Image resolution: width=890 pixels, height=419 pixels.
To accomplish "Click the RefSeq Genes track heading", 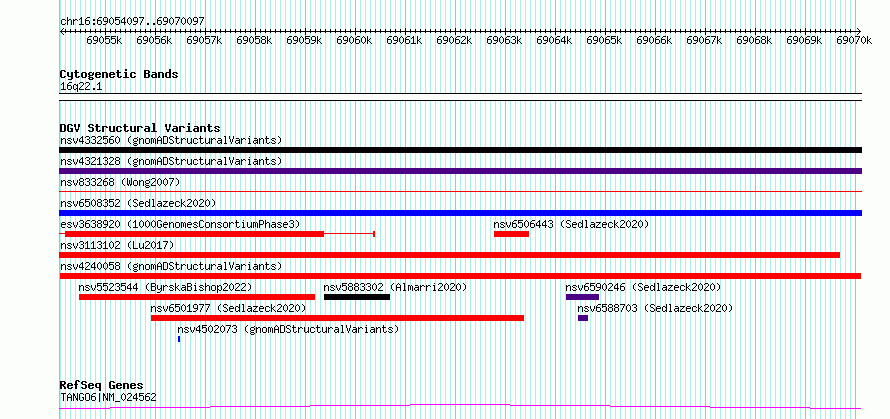I will tap(101, 386).
